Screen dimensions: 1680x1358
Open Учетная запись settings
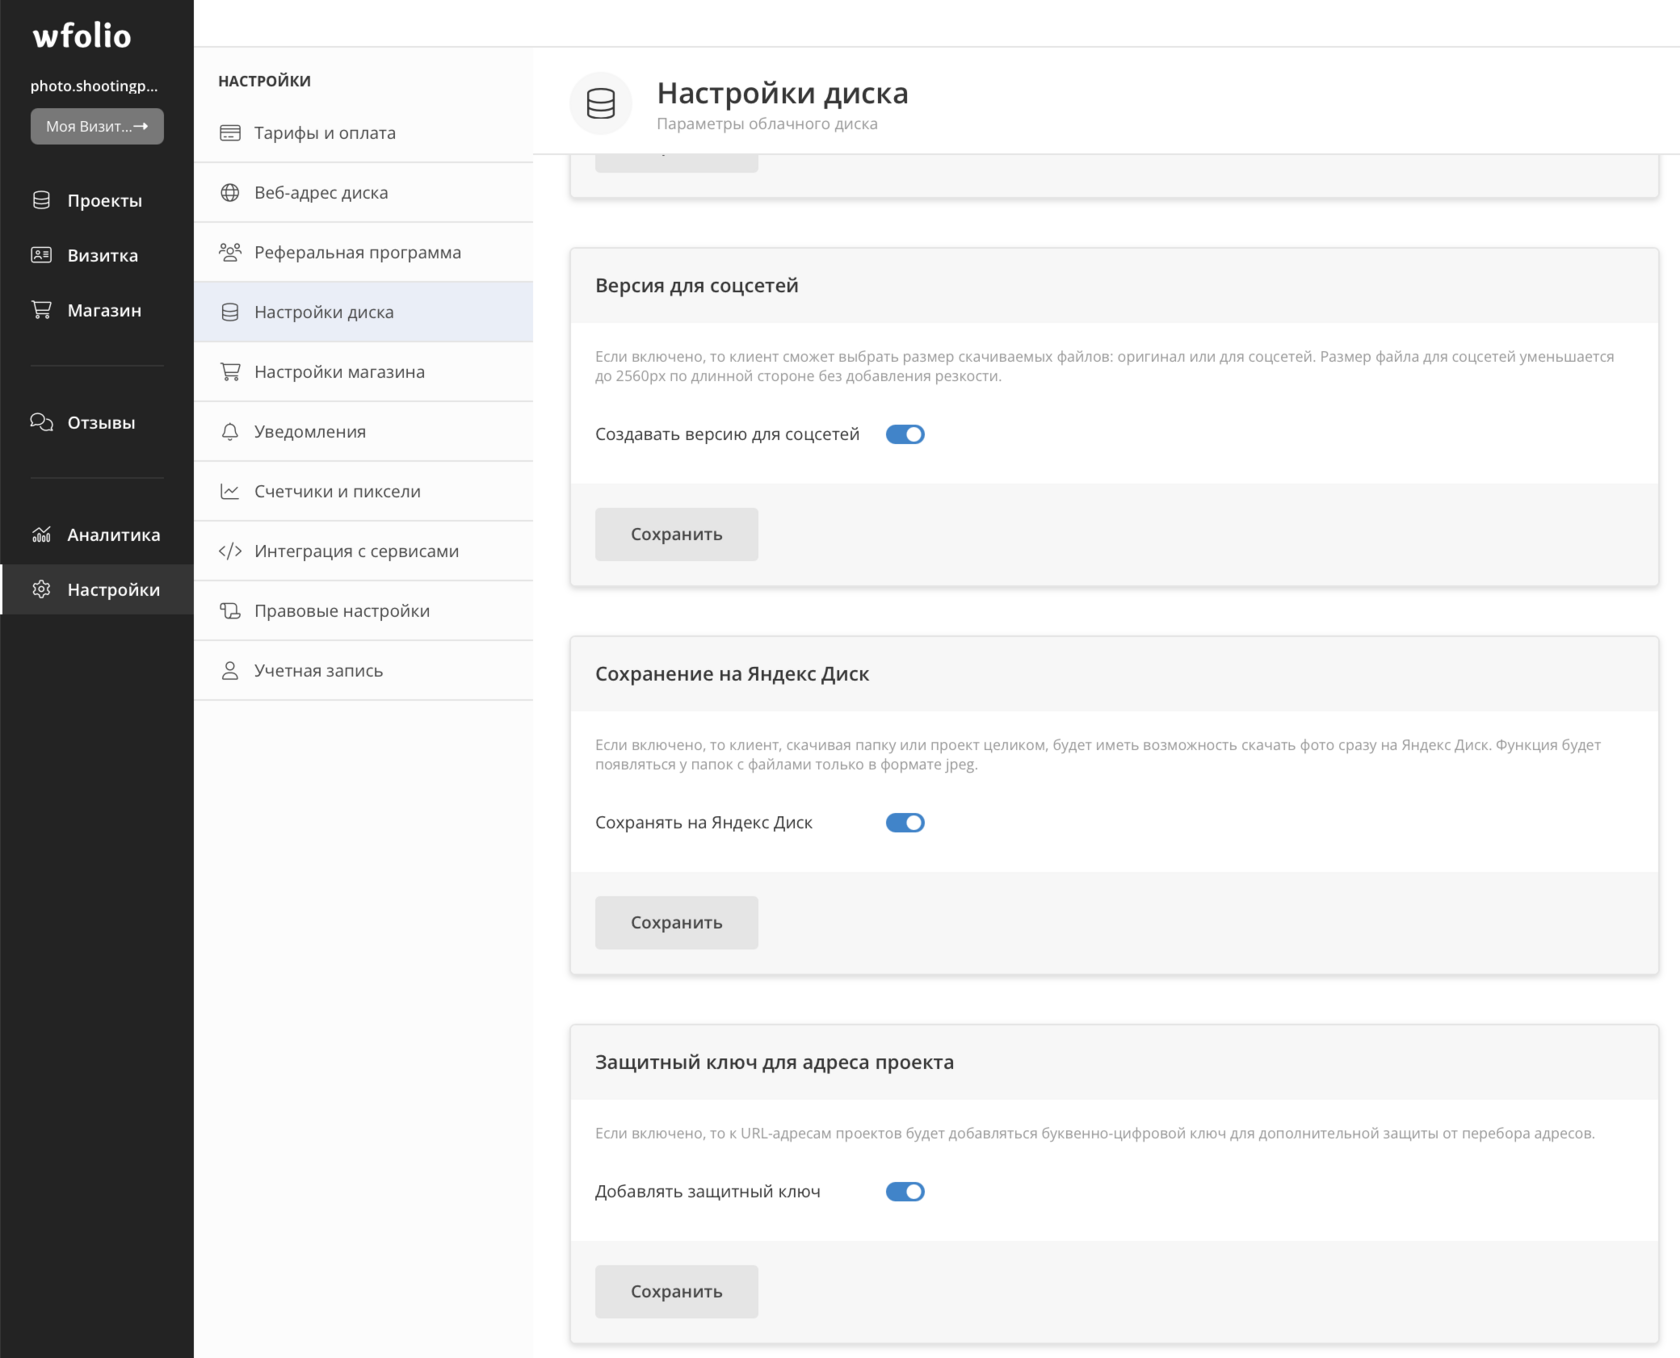tap(318, 670)
